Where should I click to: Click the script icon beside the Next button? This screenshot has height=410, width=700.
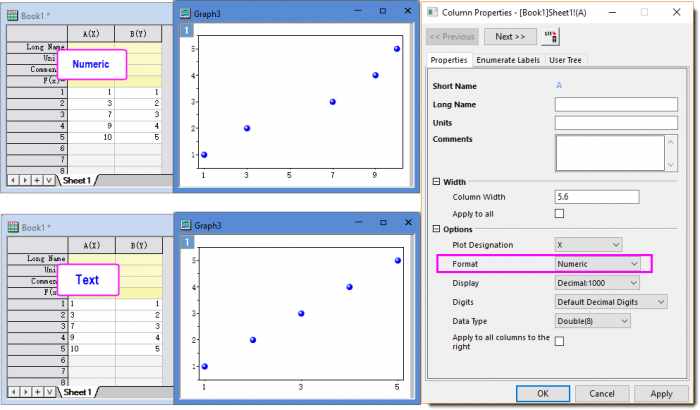(550, 37)
